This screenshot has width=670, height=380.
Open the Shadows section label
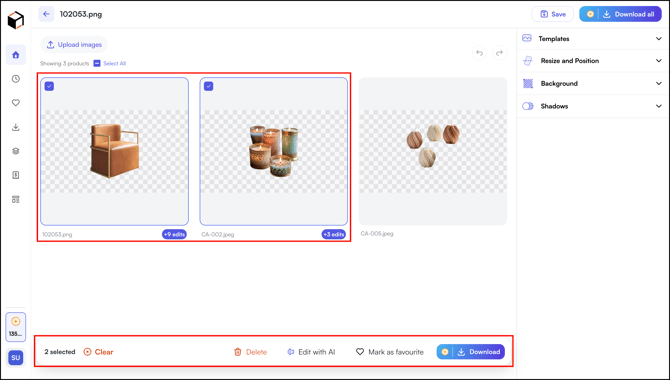coord(554,106)
